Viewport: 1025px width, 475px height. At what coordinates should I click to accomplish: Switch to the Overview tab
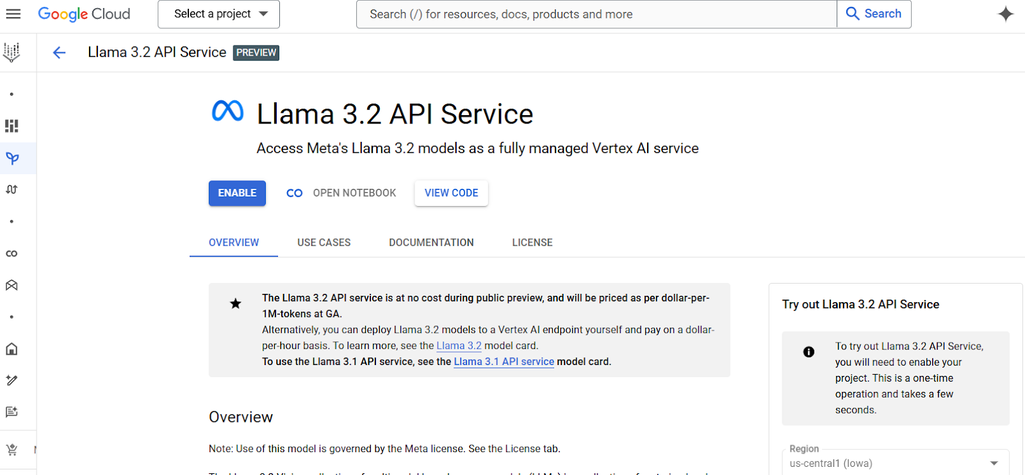click(234, 242)
